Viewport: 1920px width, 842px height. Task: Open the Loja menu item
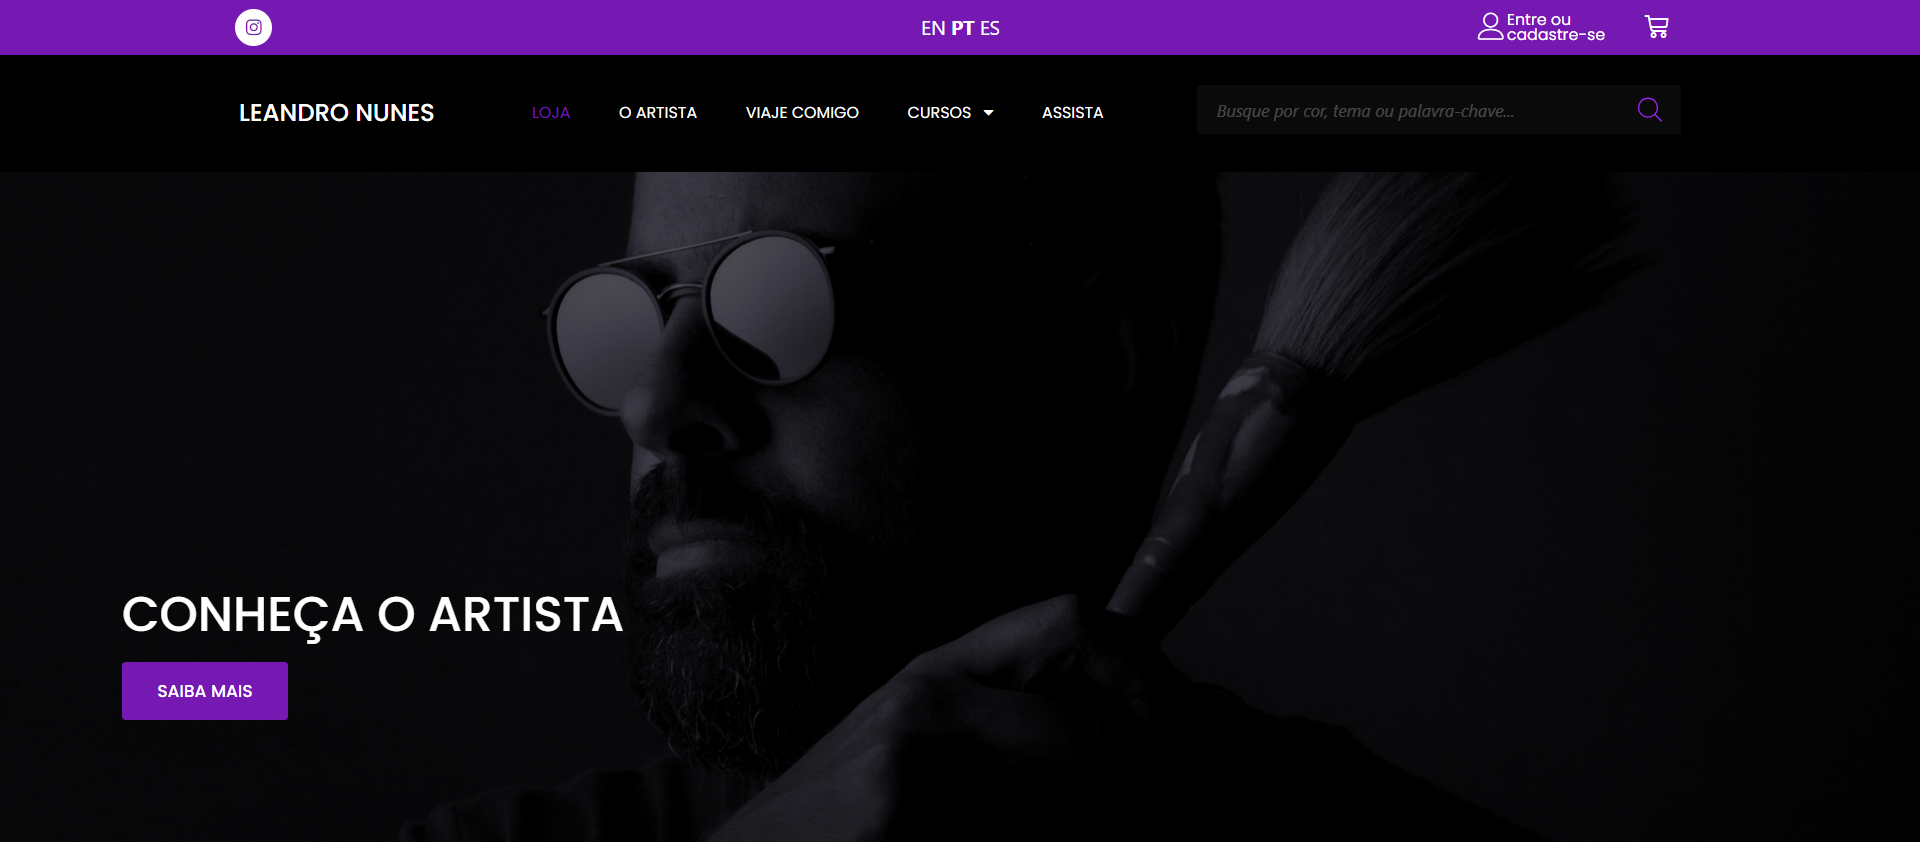[551, 113]
